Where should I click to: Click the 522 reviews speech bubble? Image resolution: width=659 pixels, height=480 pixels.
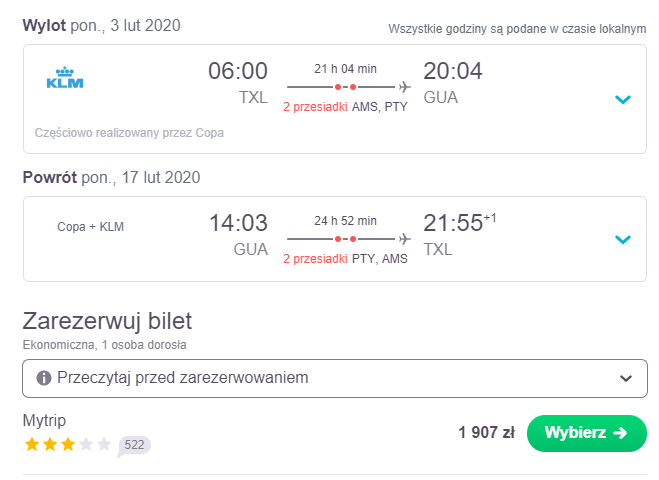(134, 446)
